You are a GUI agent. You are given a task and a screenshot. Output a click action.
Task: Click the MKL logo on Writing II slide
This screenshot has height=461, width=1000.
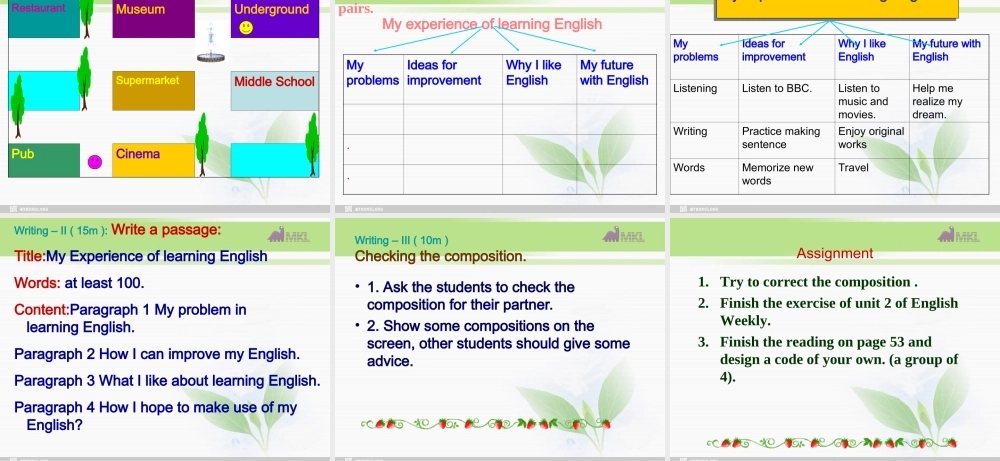click(x=288, y=235)
